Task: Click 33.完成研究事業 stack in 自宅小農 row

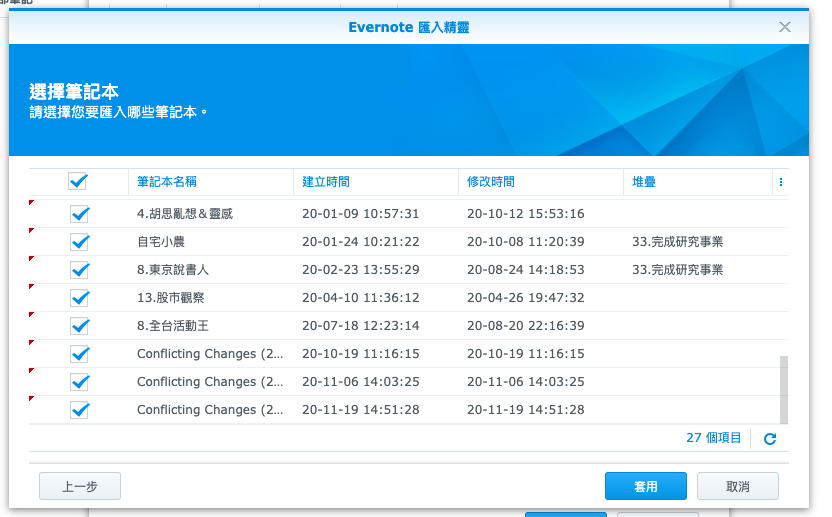Action: pyautogui.click(x=678, y=242)
